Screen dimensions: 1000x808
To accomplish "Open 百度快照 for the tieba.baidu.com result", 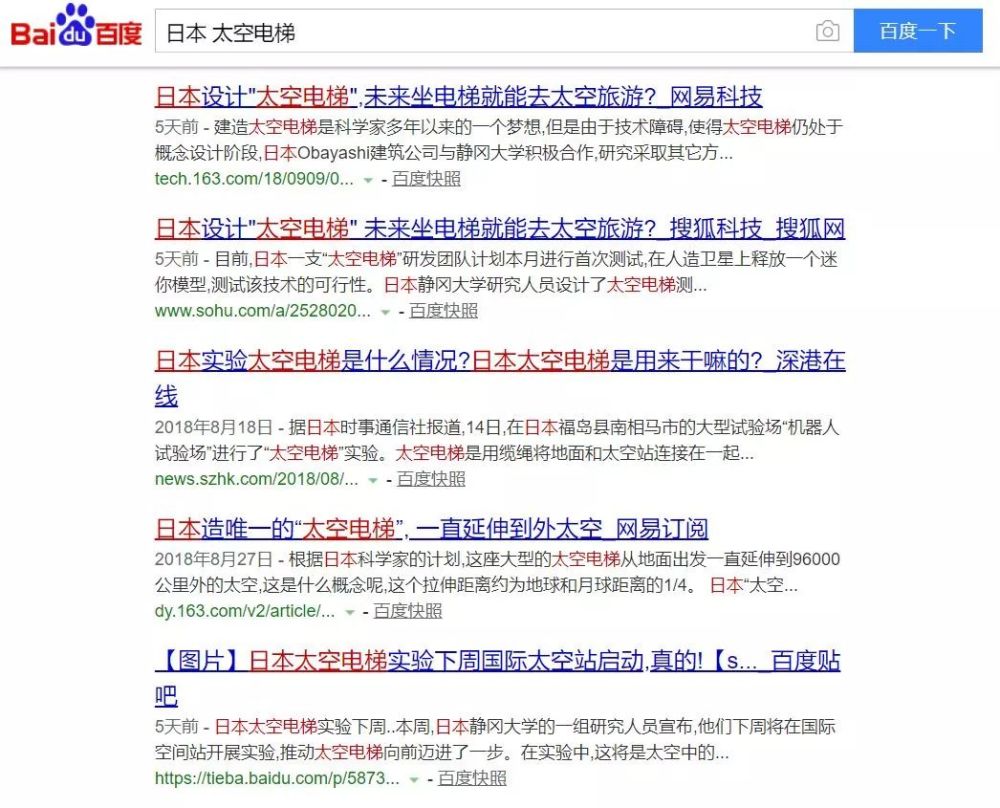I will pos(472,779).
